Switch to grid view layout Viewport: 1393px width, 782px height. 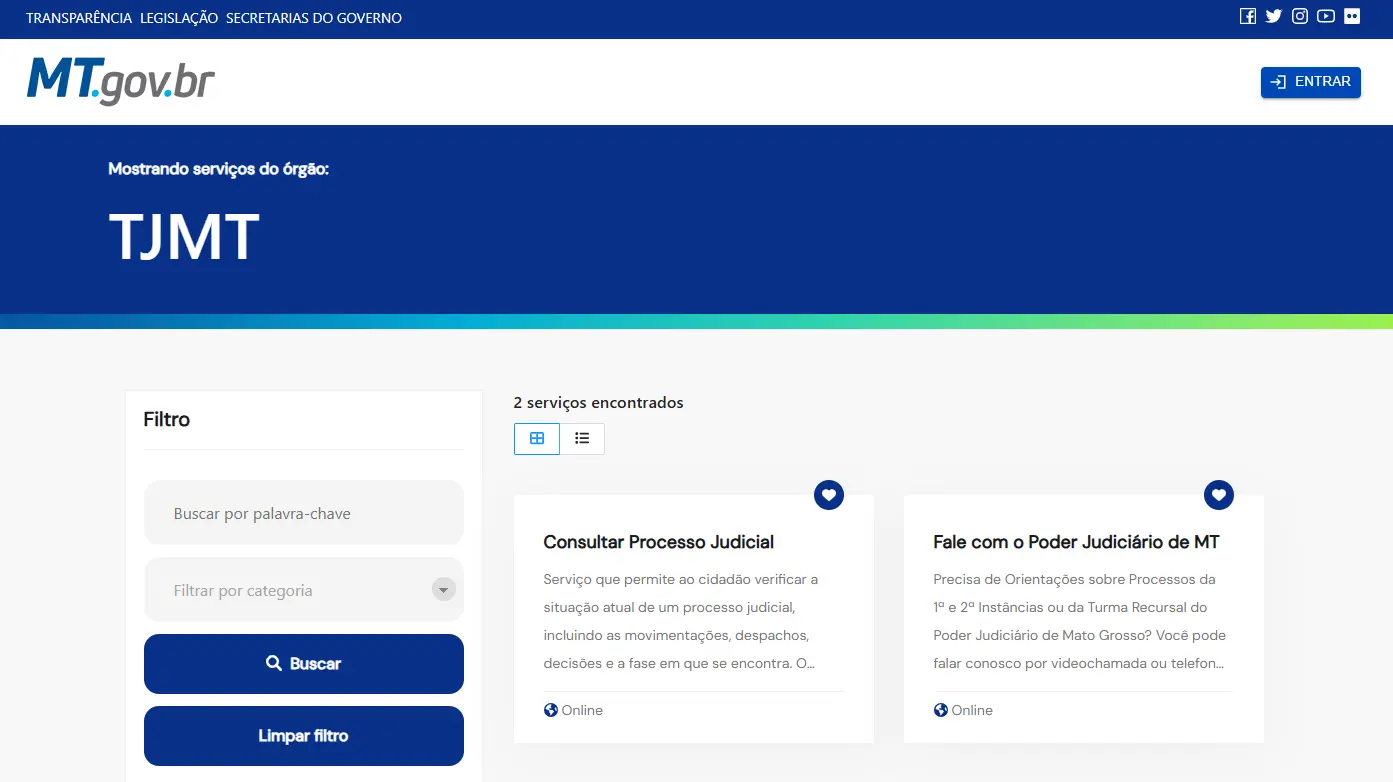pos(537,438)
